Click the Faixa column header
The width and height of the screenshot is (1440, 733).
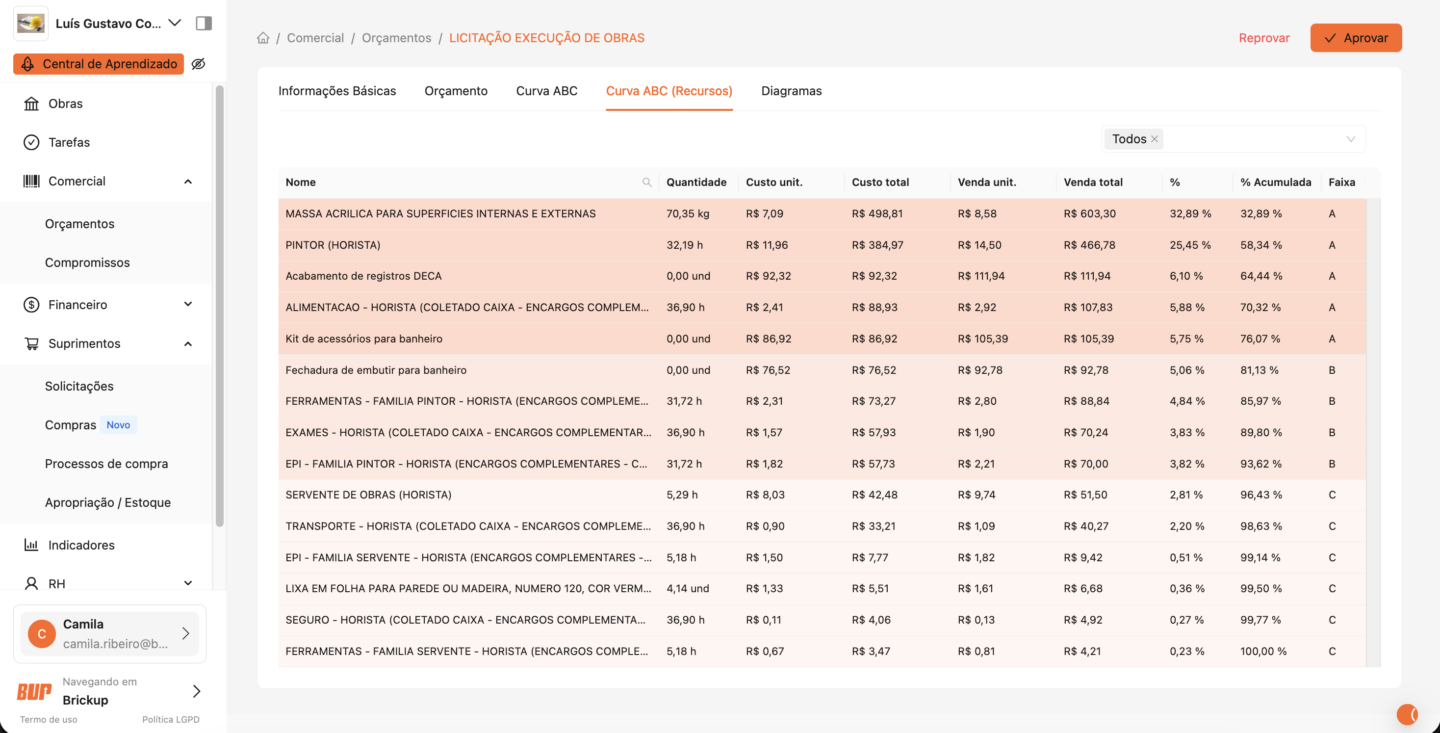(1342, 183)
